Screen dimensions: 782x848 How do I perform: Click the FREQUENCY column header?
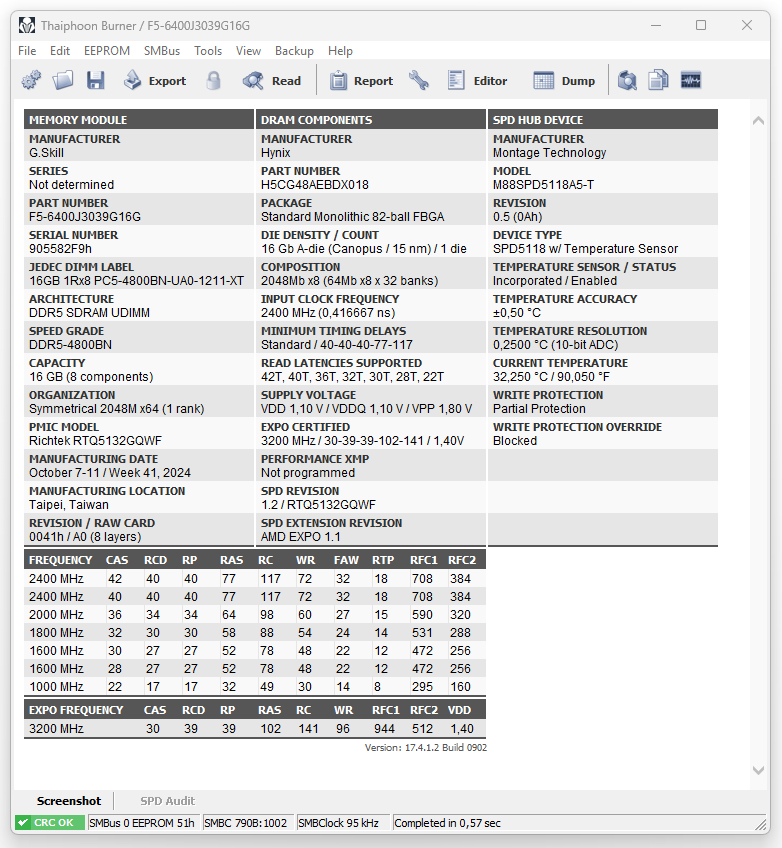point(61,560)
